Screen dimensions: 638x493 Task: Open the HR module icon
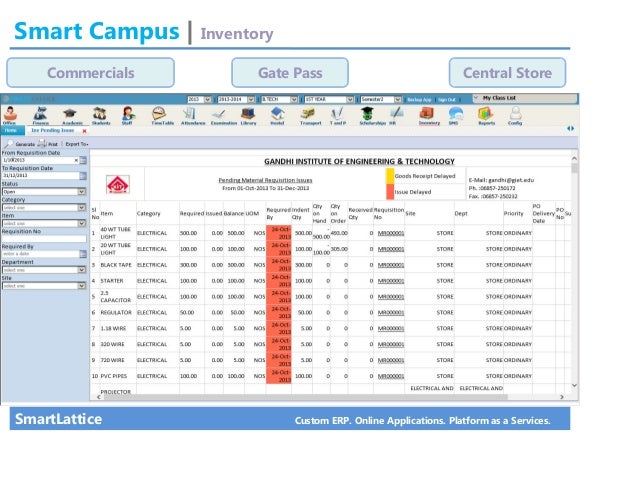[x=395, y=115]
